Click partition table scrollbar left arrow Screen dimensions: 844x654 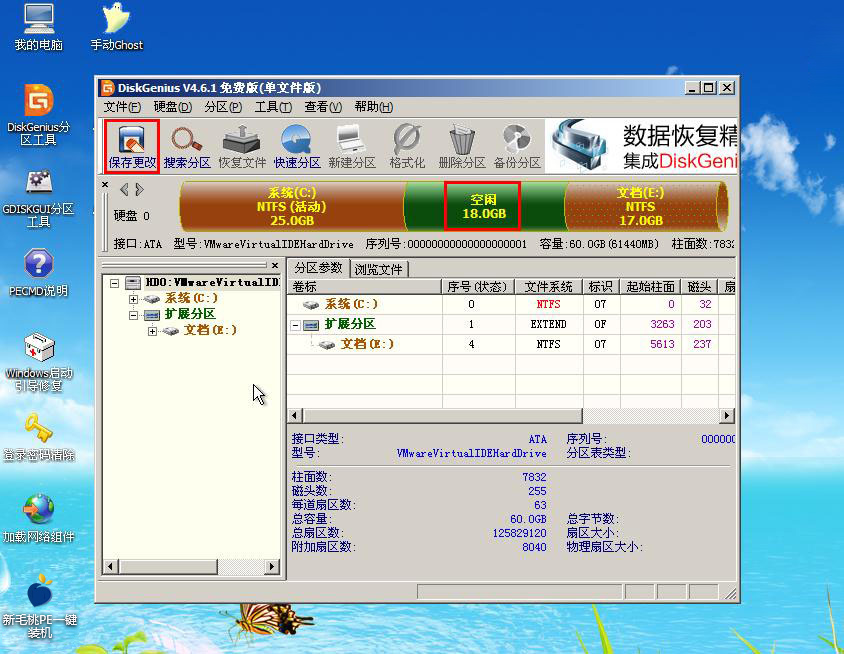[x=294, y=416]
